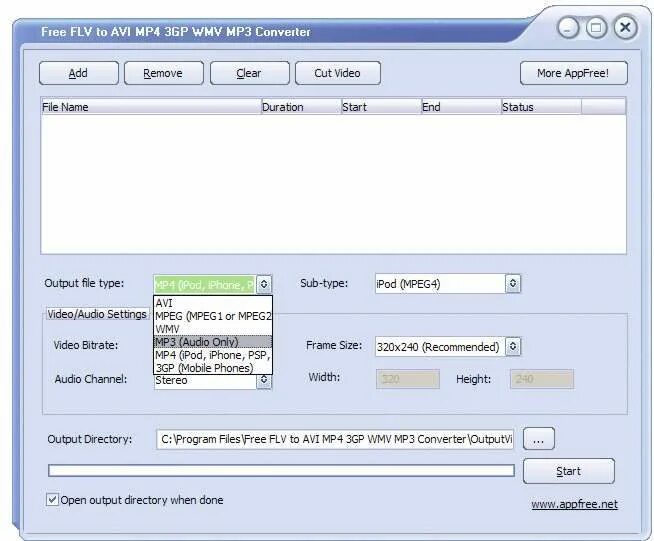Click the Remove button
The height and width of the screenshot is (541, 654).
click(164, 73)
